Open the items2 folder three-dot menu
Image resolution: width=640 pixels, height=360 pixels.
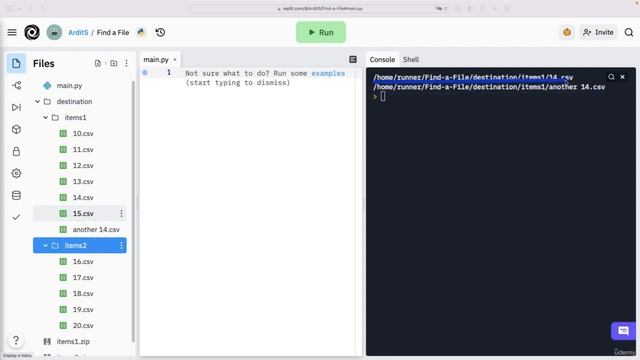[x=121, y=245]
